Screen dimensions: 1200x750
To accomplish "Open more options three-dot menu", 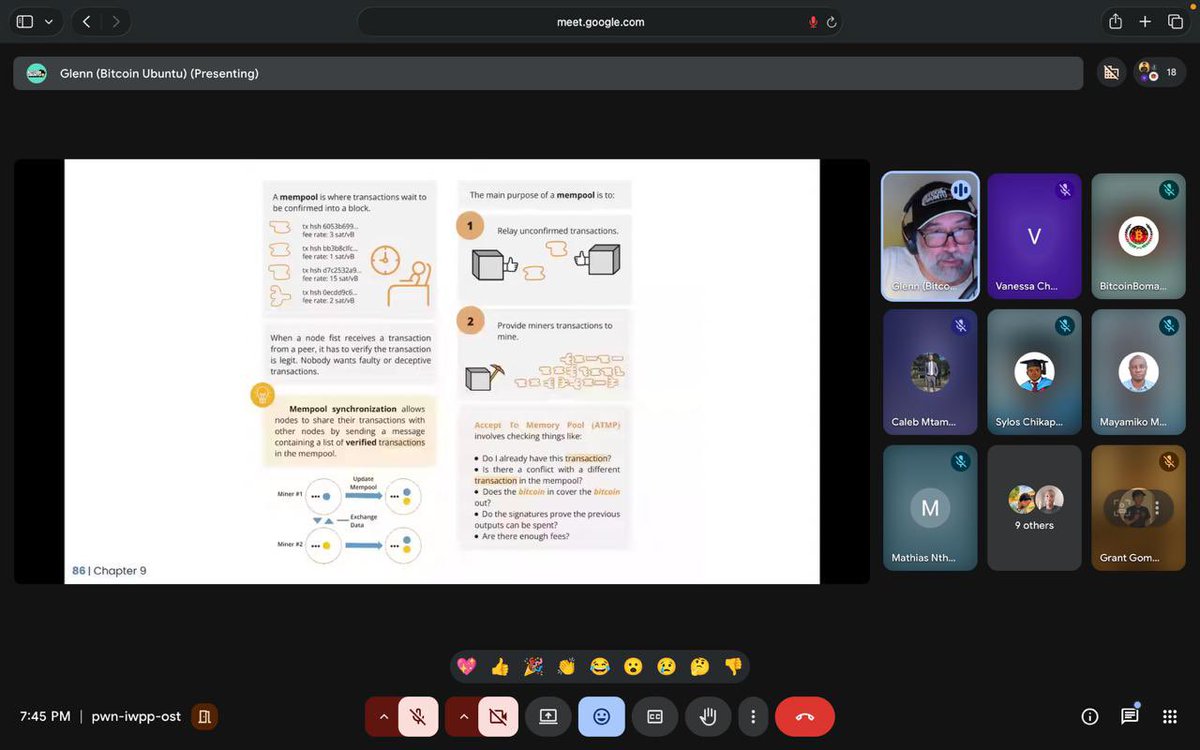I will pos(753,716).
